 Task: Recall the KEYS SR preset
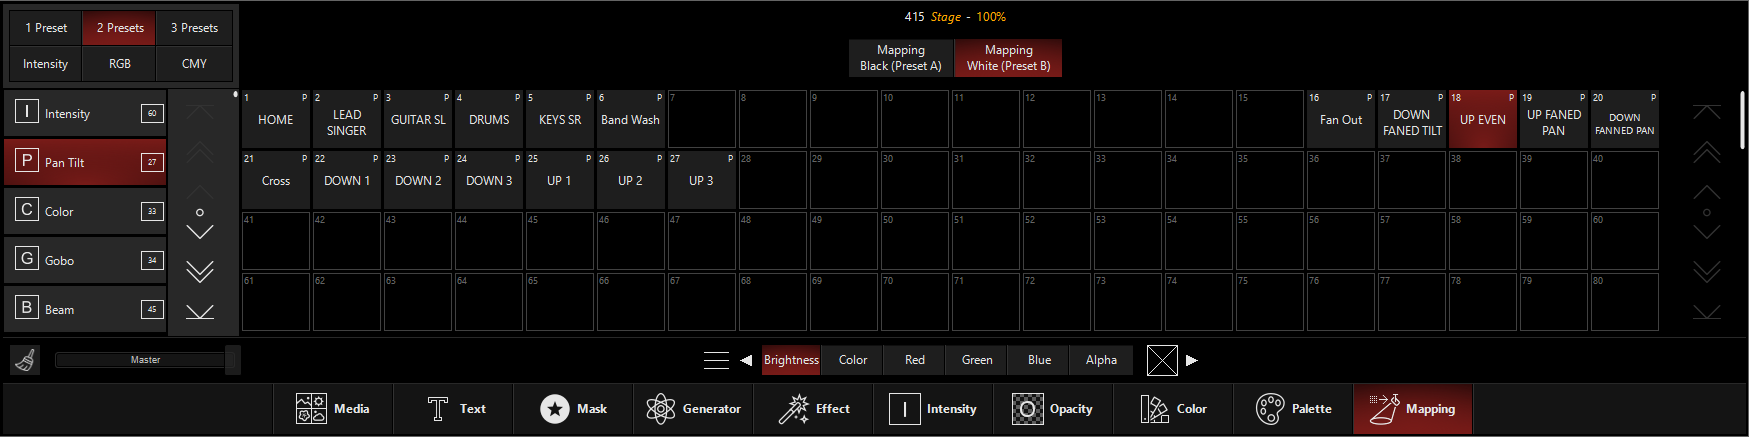pyautogui.click(x=560, y=119)
